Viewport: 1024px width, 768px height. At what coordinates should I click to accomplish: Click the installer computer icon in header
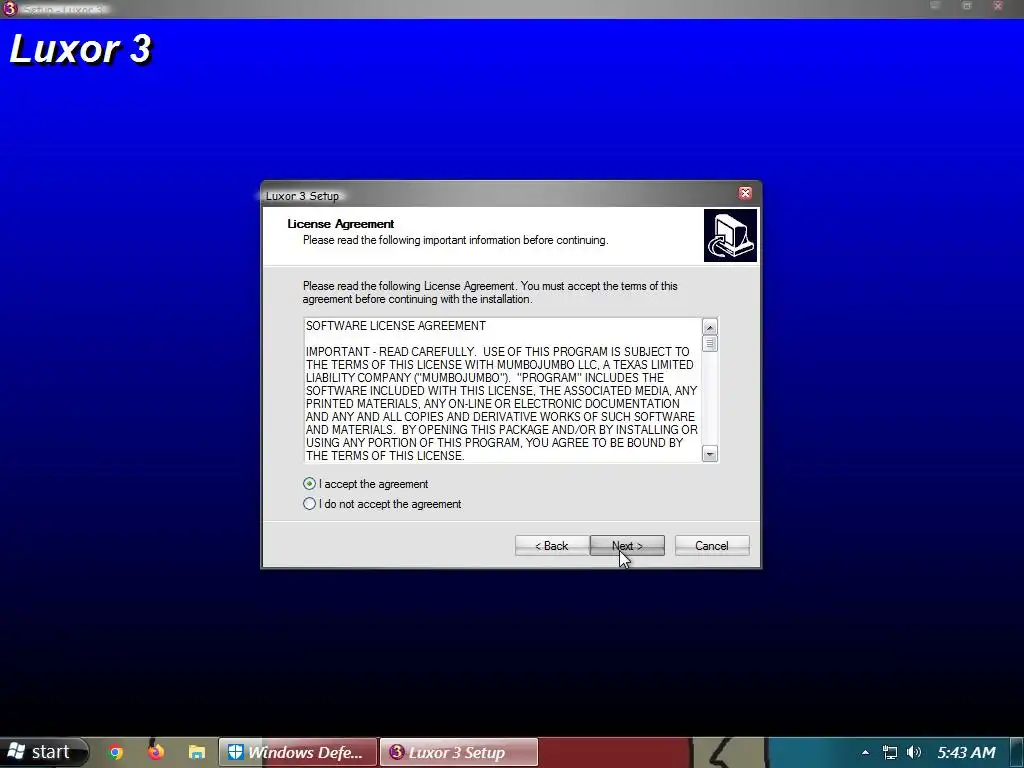(x=730, y=235)
